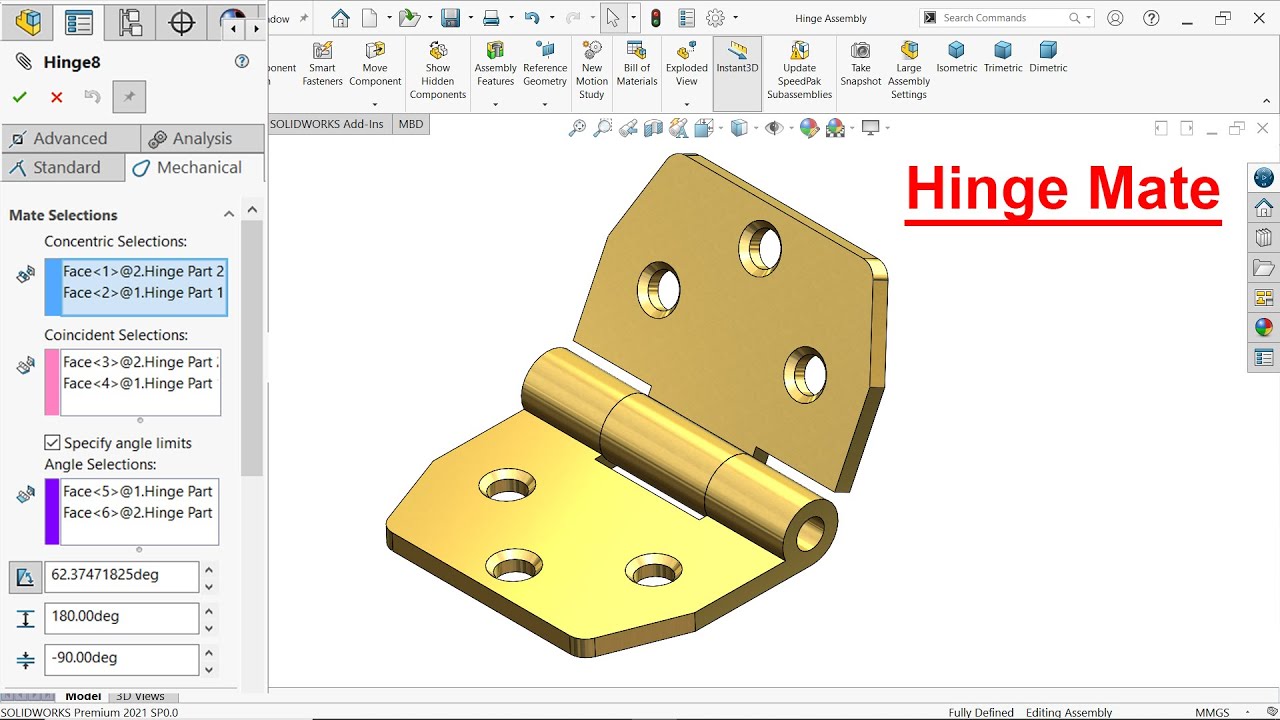Save the document with floppy icon
This screenshot has height=720, width=1280.
click(450, 18)
